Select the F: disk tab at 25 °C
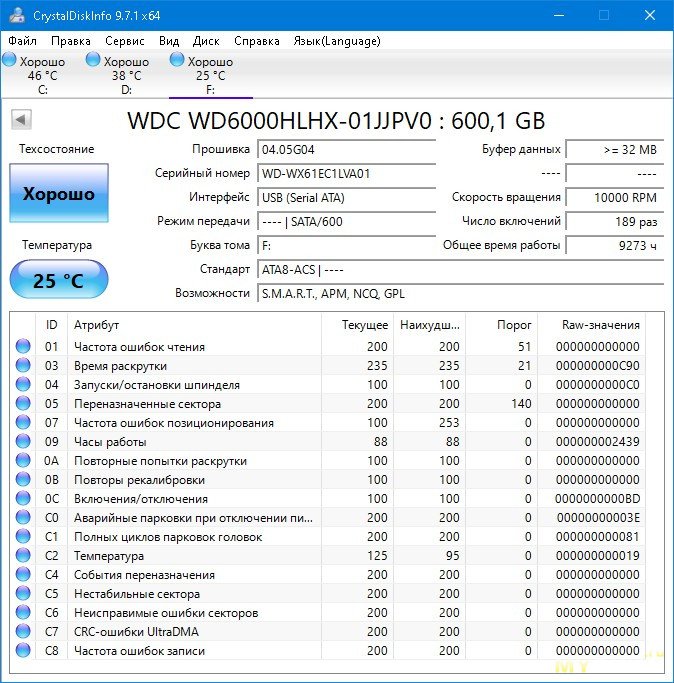 [x=210, y=75]
